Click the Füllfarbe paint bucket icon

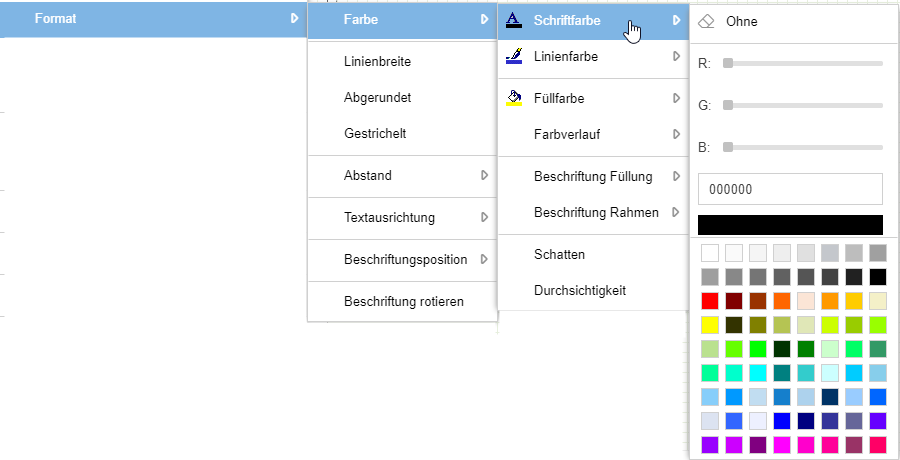[x=513, y=98]
